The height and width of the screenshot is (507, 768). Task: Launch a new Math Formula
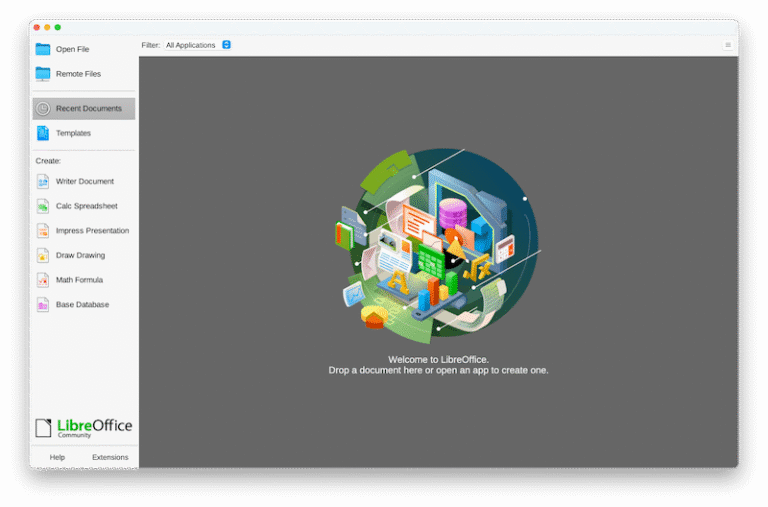point(79,280)
